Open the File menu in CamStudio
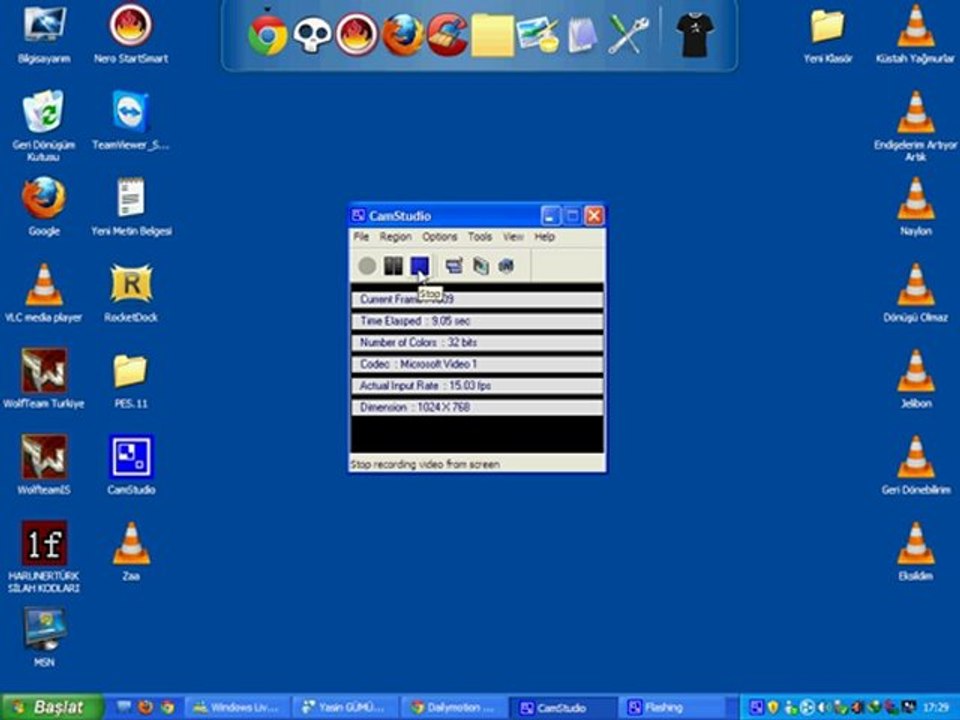Viewport: 960px width, 720px height. click(361, 237)
